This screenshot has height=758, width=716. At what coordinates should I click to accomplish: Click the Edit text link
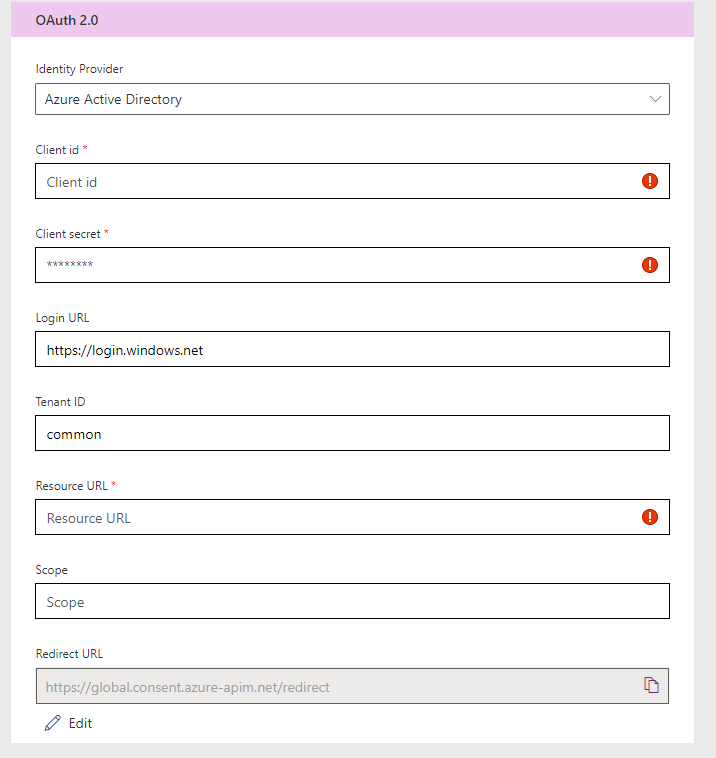click(80, 723)
